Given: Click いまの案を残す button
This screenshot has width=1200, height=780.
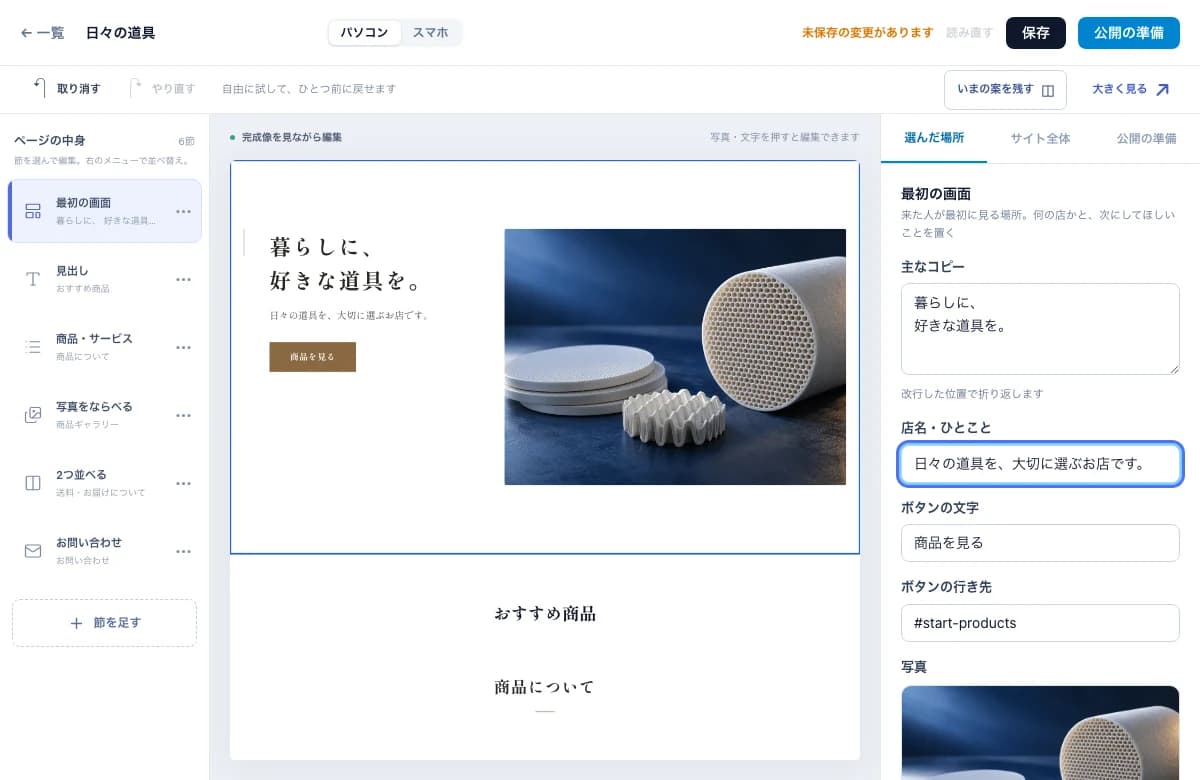Looking at the screenshot, I should (1005, 89).
